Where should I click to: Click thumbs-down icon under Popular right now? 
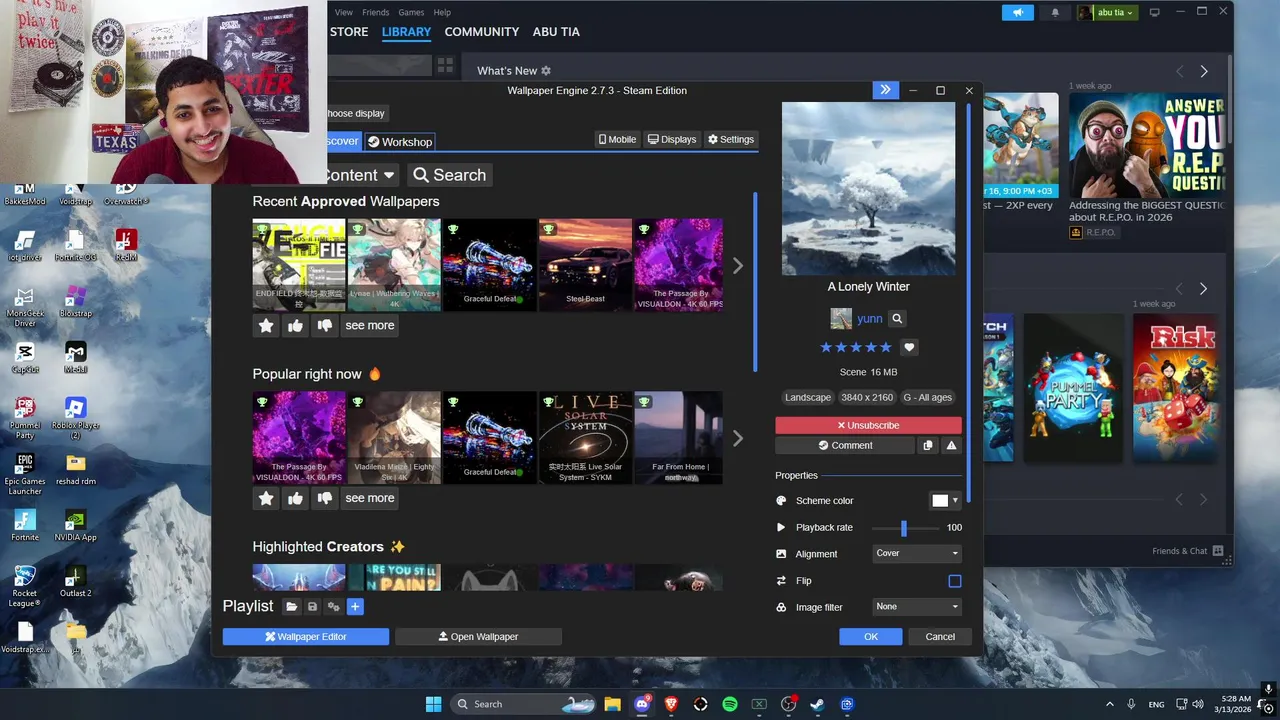(x=324, y=498)
